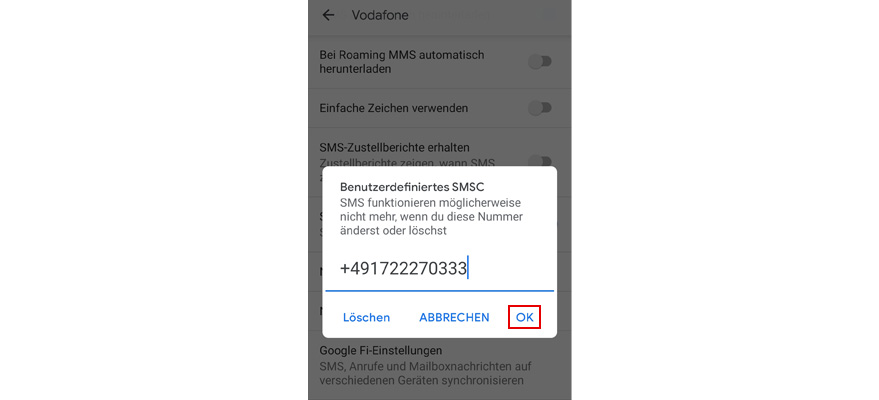Select the Vodafone header title

point(380,15)
